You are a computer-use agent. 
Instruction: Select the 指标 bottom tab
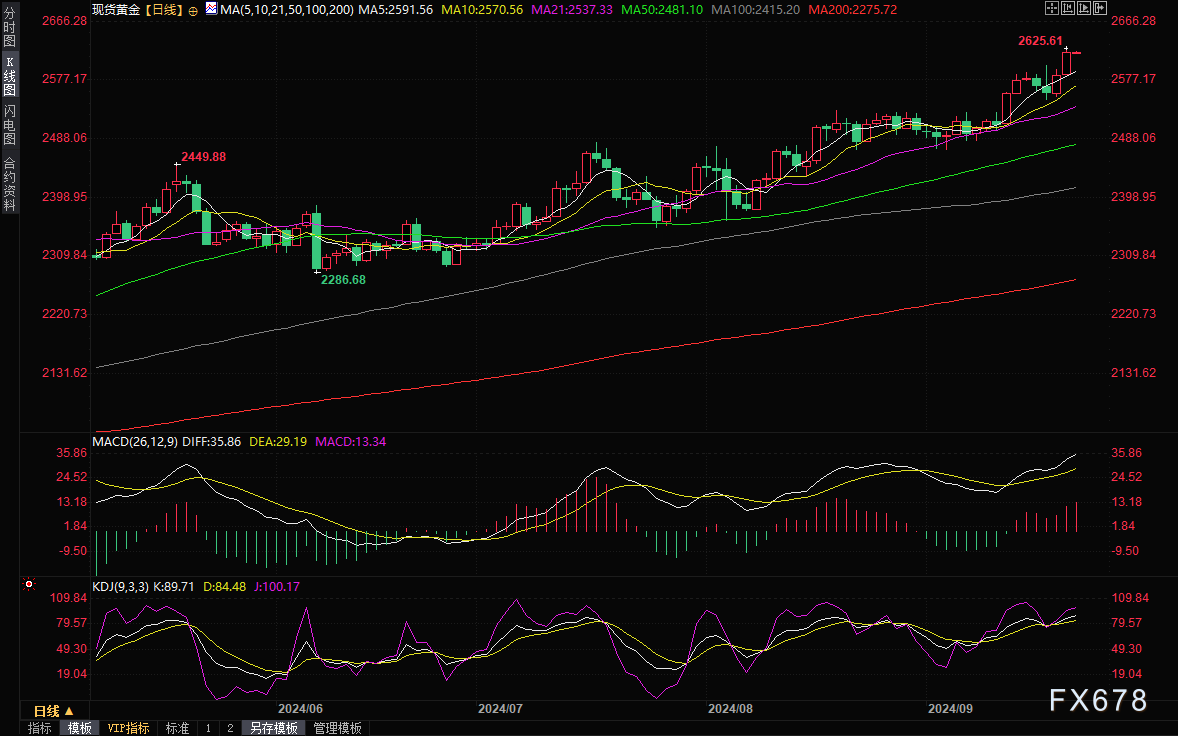39,728
